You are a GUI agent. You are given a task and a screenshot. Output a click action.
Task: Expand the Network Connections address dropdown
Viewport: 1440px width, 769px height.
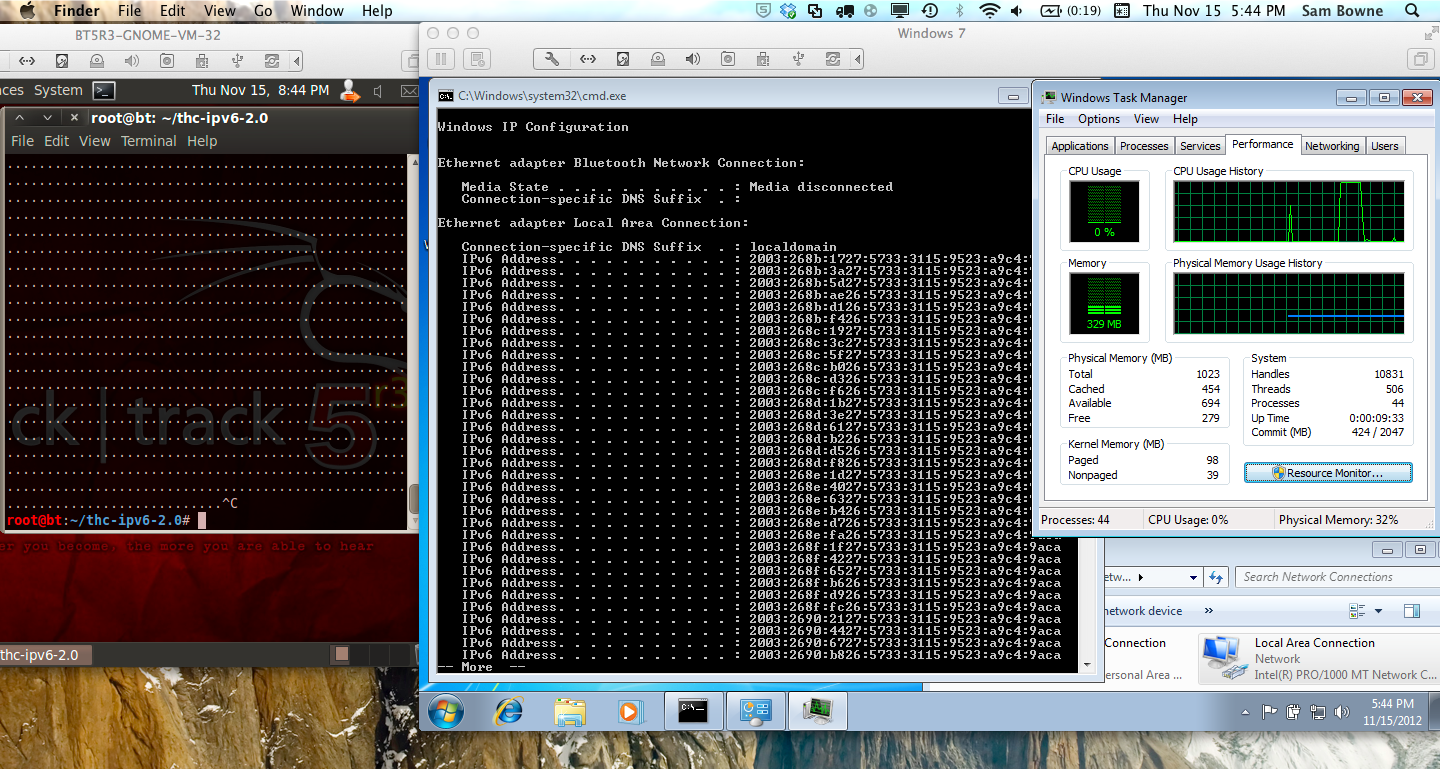(1193, 577)
